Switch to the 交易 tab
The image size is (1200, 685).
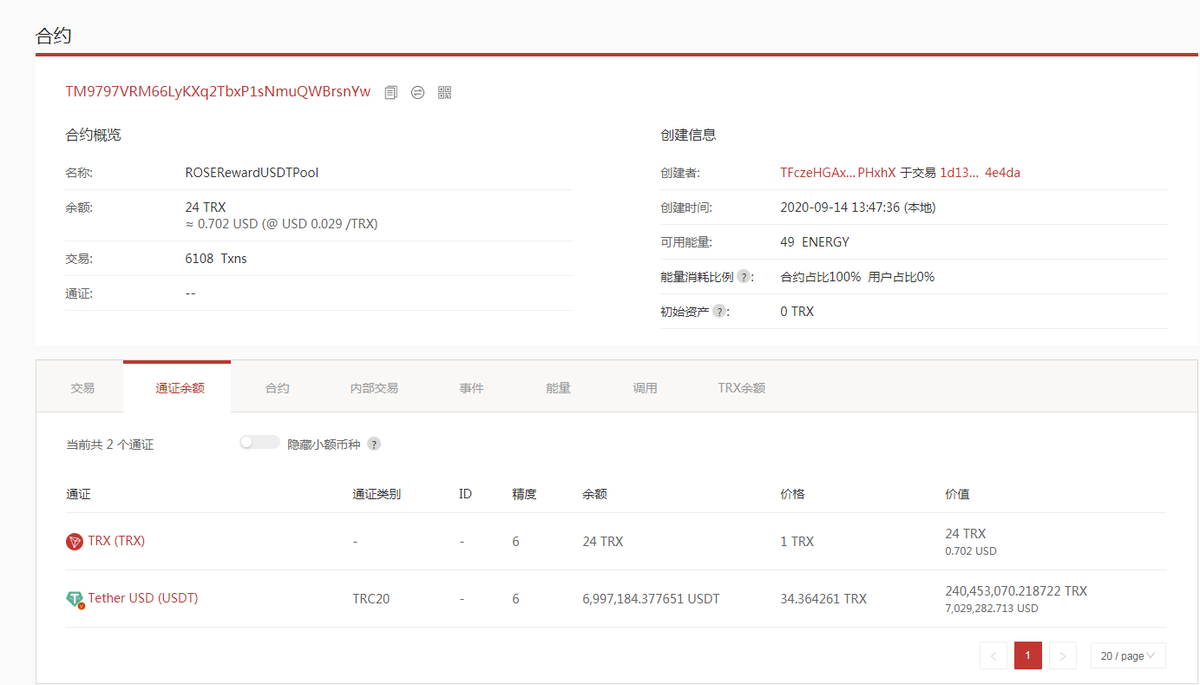tap(83, 388)
